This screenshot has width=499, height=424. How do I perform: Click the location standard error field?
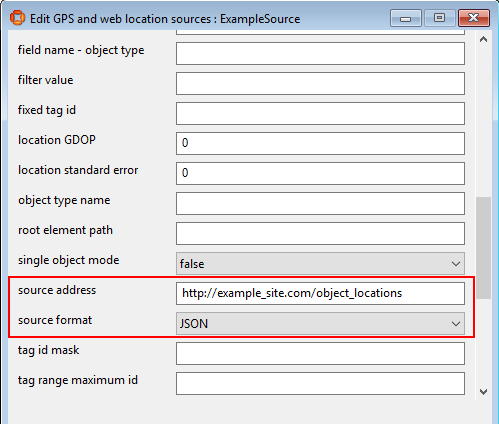coord(320,173)
